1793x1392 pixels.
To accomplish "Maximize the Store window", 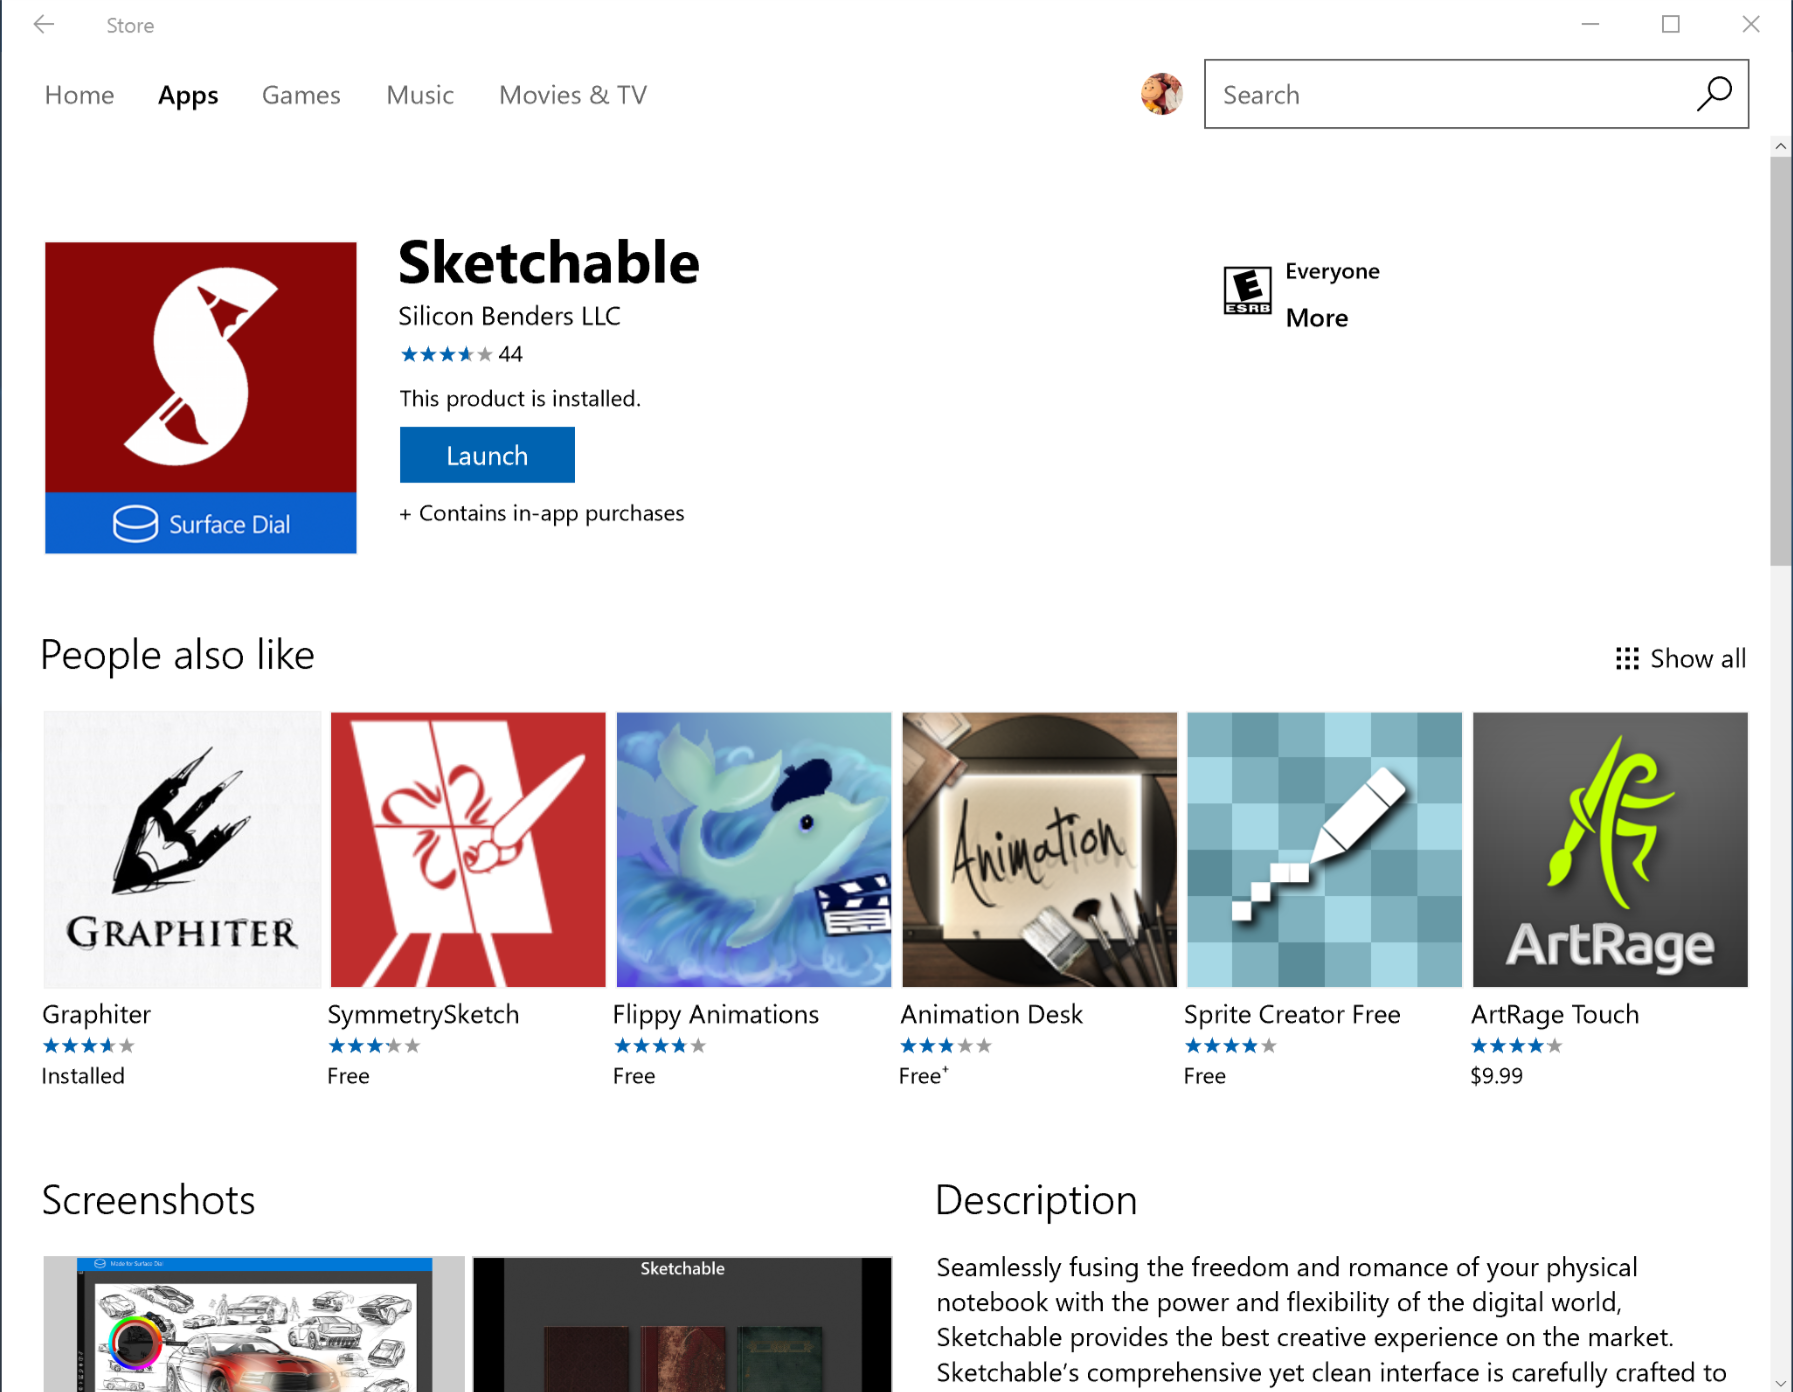I will tap(1670, 24).
